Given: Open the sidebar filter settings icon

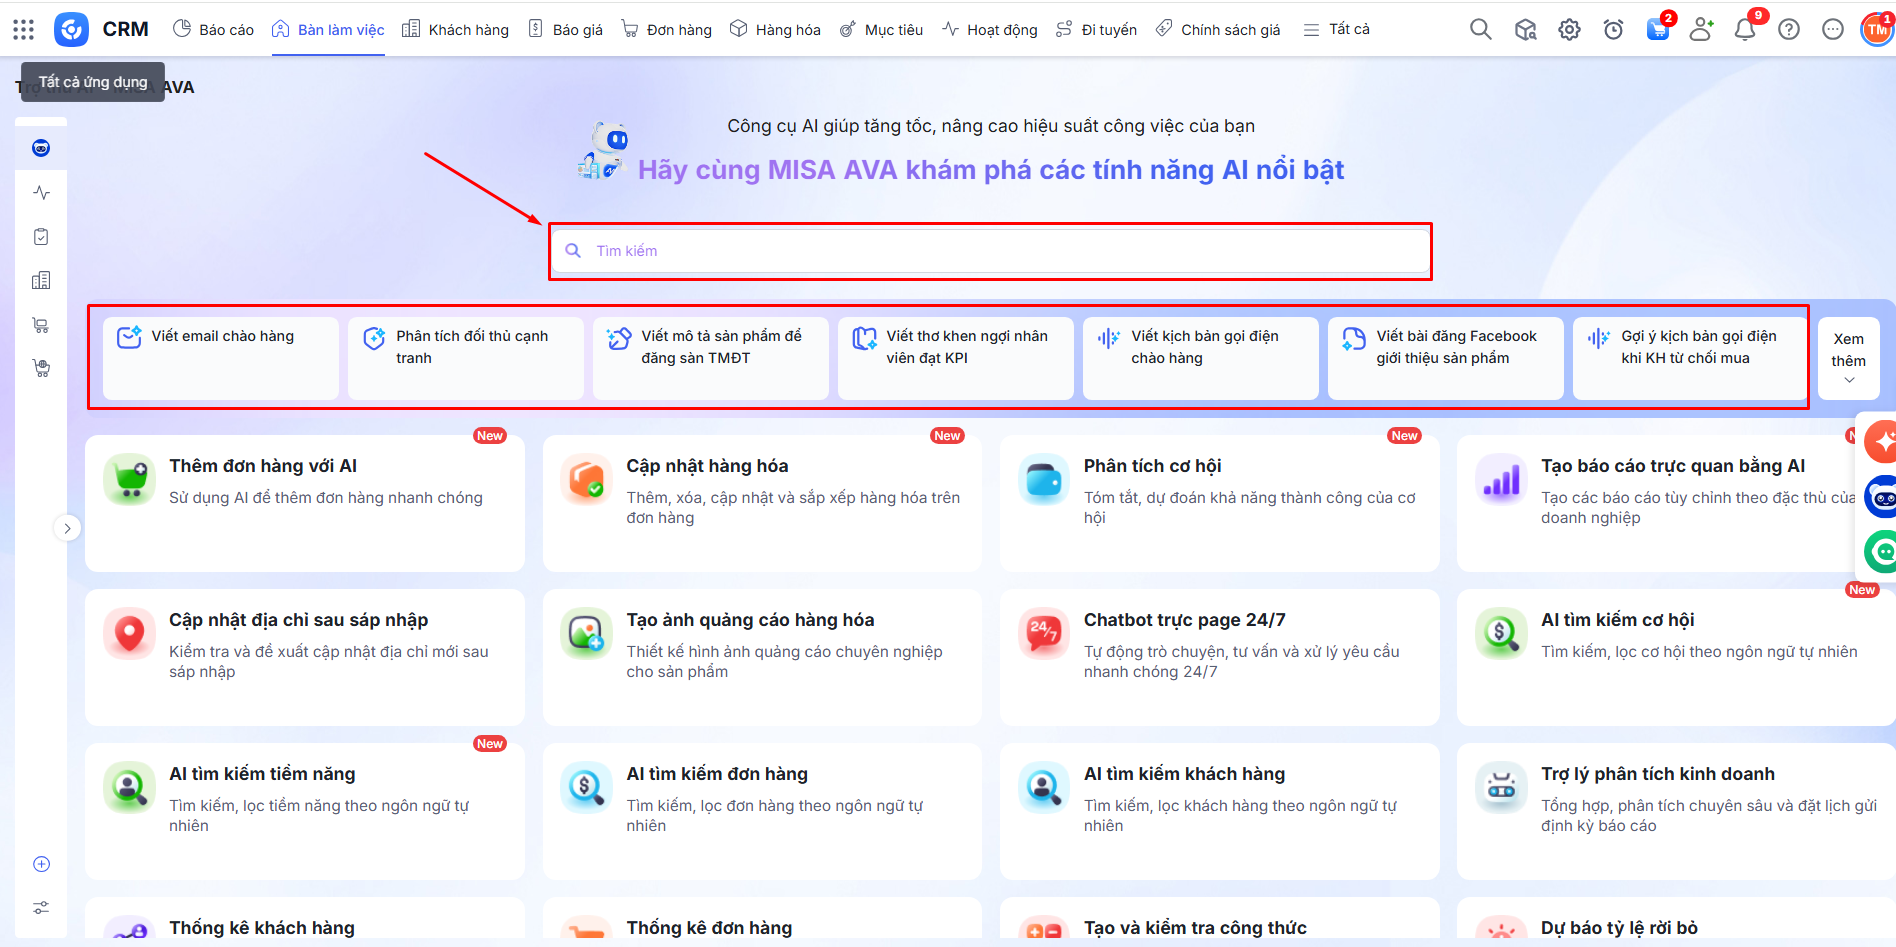Looking at the screenshot, I should coord(41,908).
